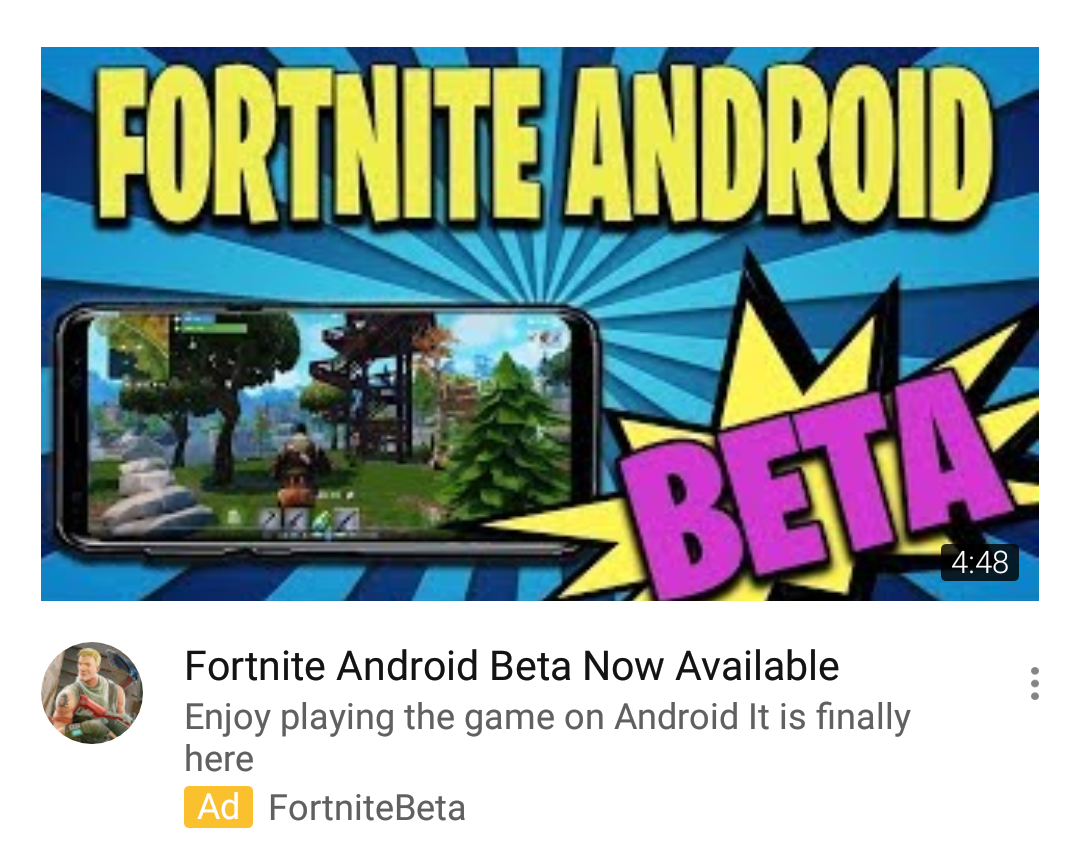Viewport: 1080px width, 855px height.
Task: Tap the inventory hotbar icons in gameplay image
Action: [309, 519]
